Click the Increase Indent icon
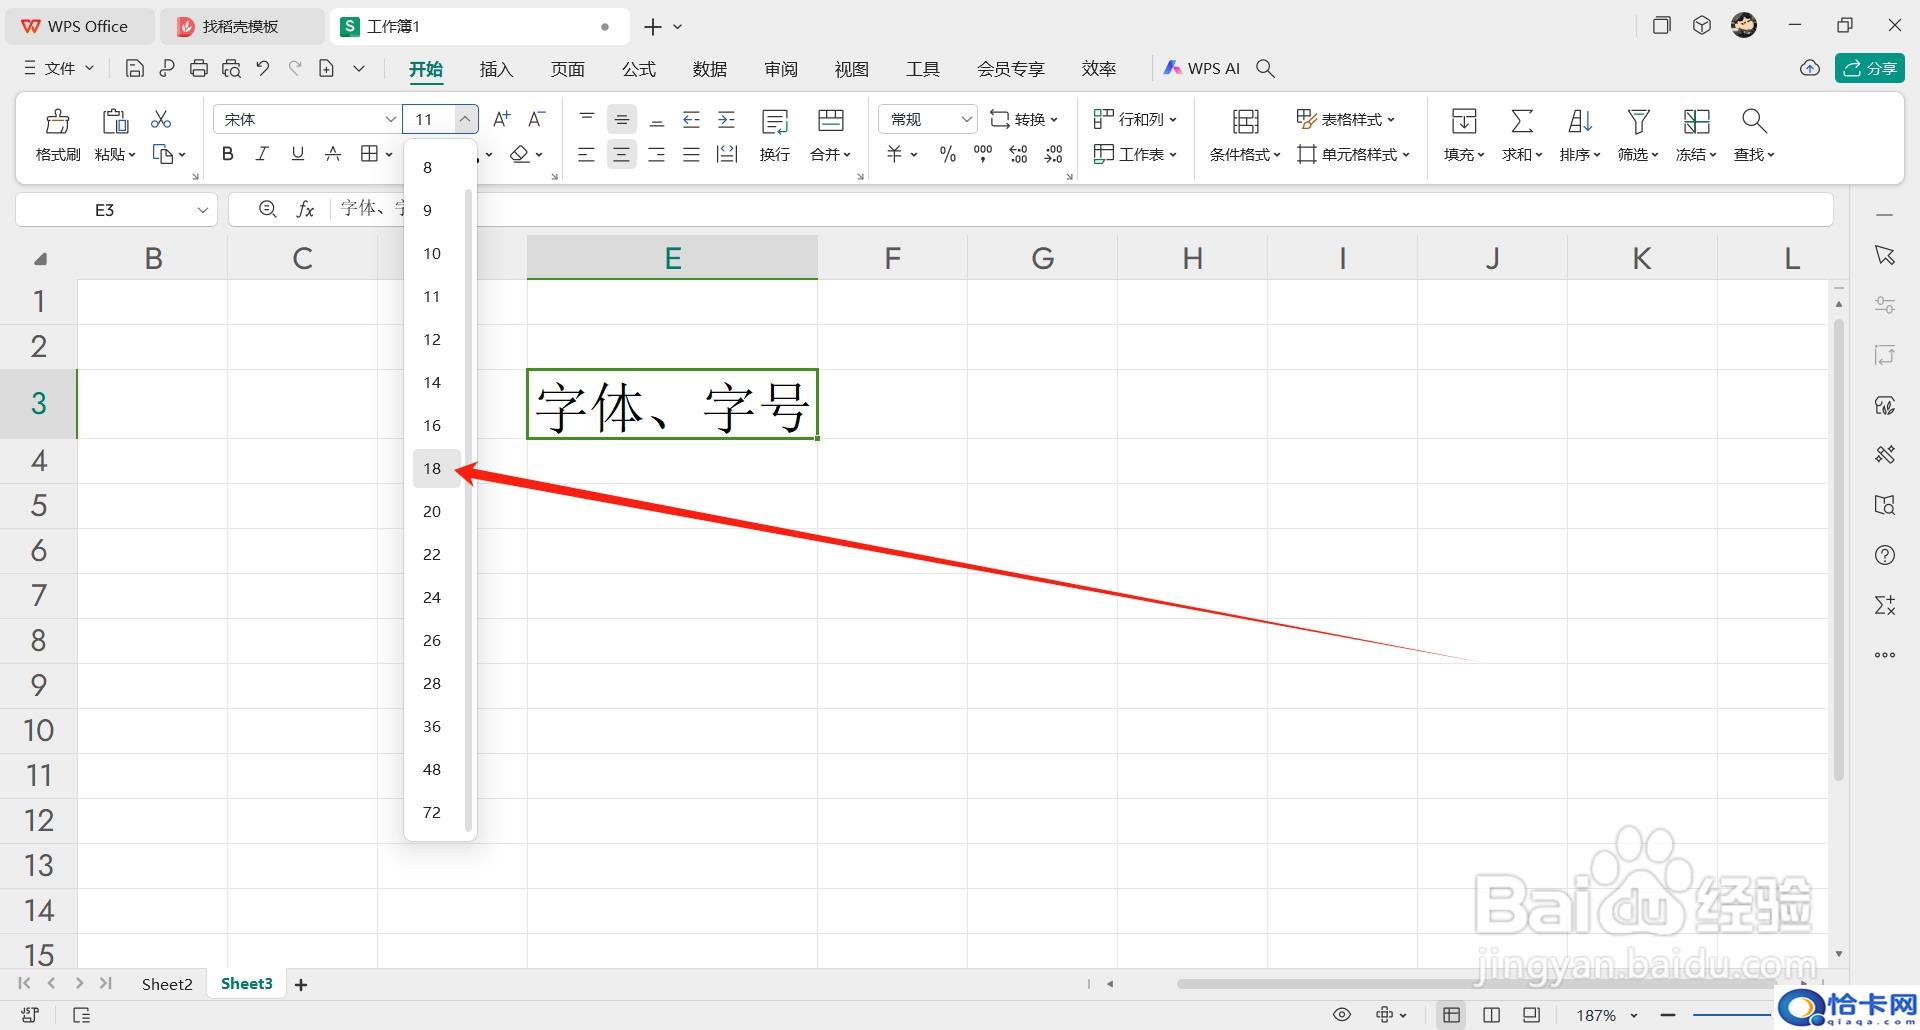 coord(727,119)
